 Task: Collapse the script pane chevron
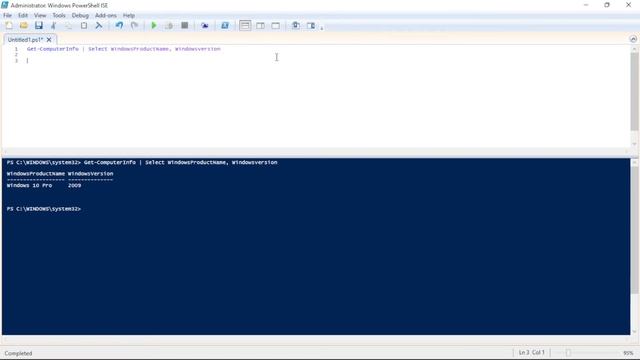(633, 39)
